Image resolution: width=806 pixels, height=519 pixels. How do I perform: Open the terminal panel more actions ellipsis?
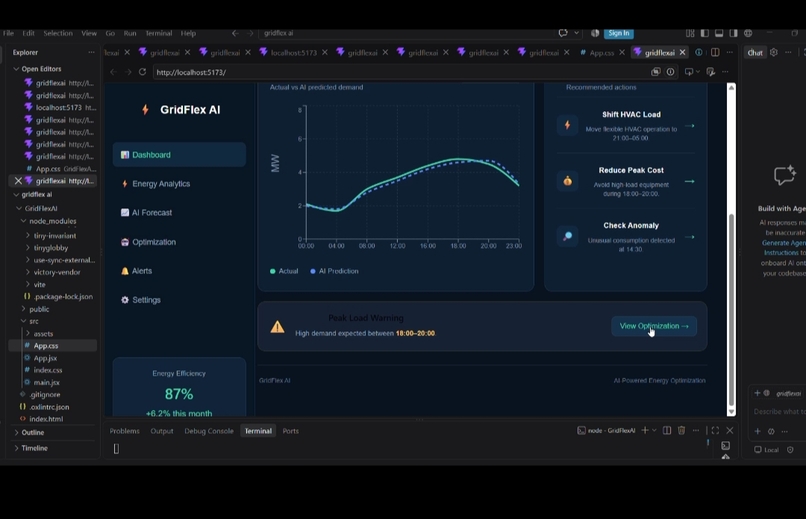pos(695,431)
